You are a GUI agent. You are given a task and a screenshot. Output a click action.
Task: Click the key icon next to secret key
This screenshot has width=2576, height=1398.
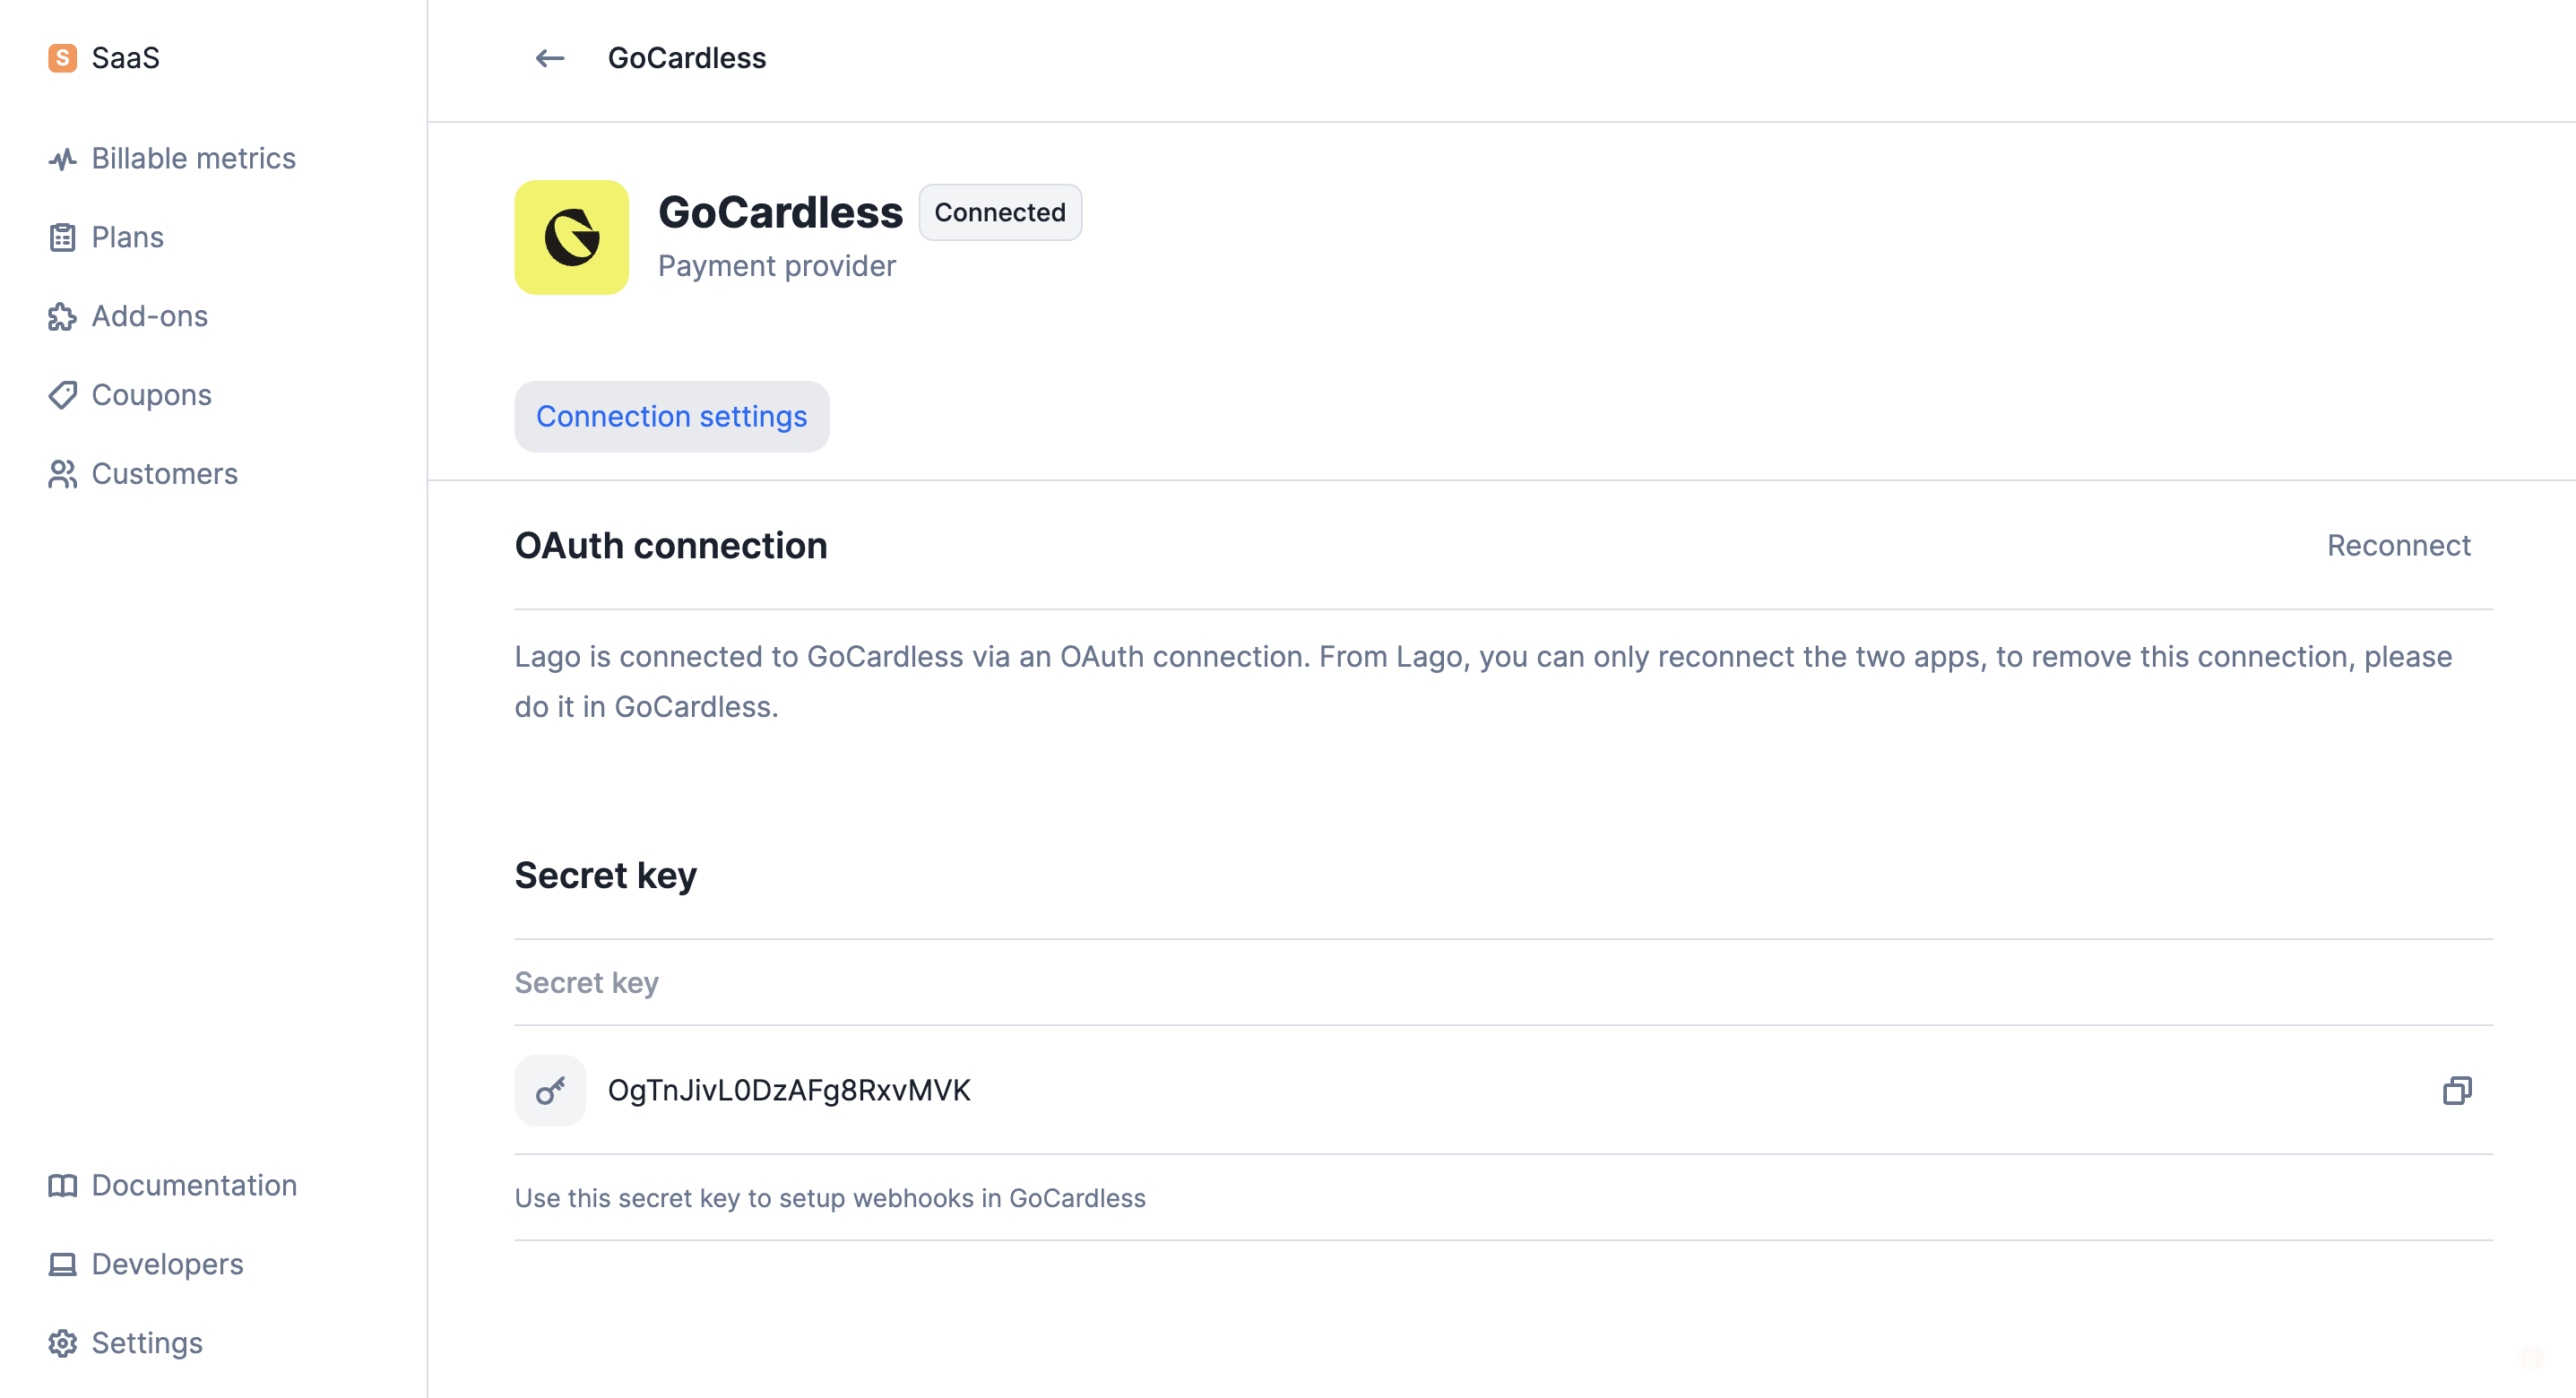click(550, 1090)
